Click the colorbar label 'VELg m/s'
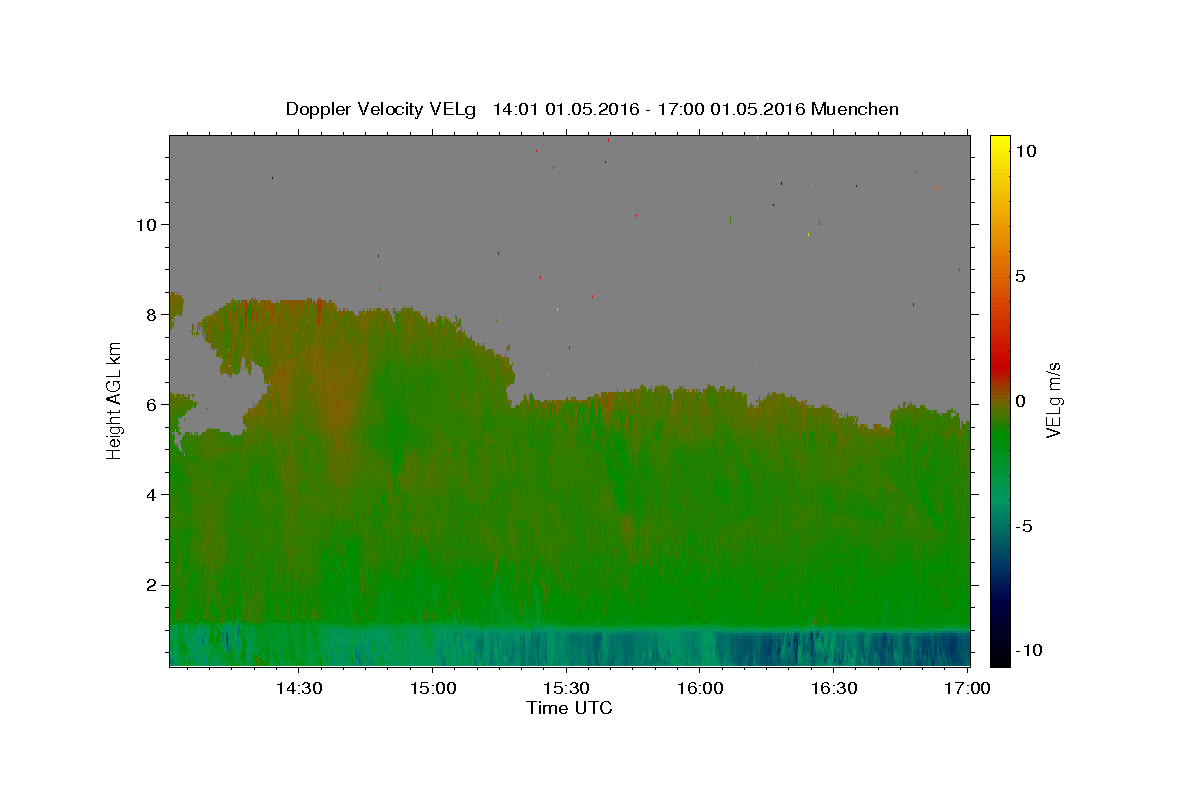 tap(1053, 400)
